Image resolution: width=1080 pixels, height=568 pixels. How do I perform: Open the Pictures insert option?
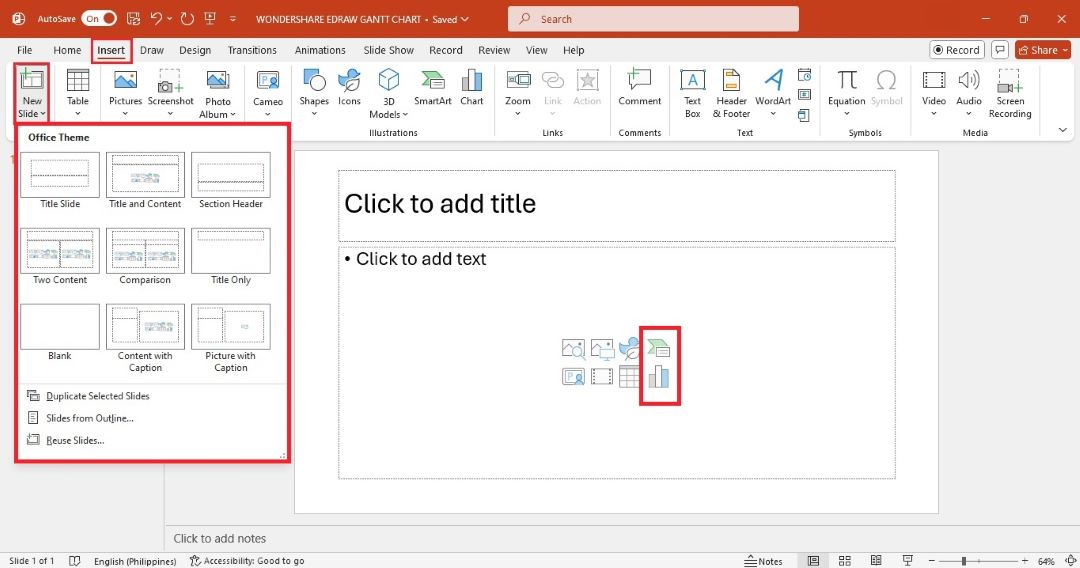[x=125, y=88]
